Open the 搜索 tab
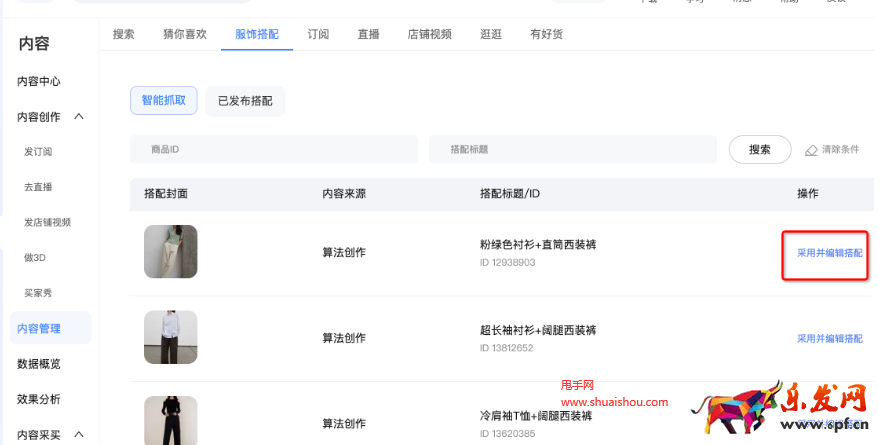 pyautogui.click(x=123, y=34)
